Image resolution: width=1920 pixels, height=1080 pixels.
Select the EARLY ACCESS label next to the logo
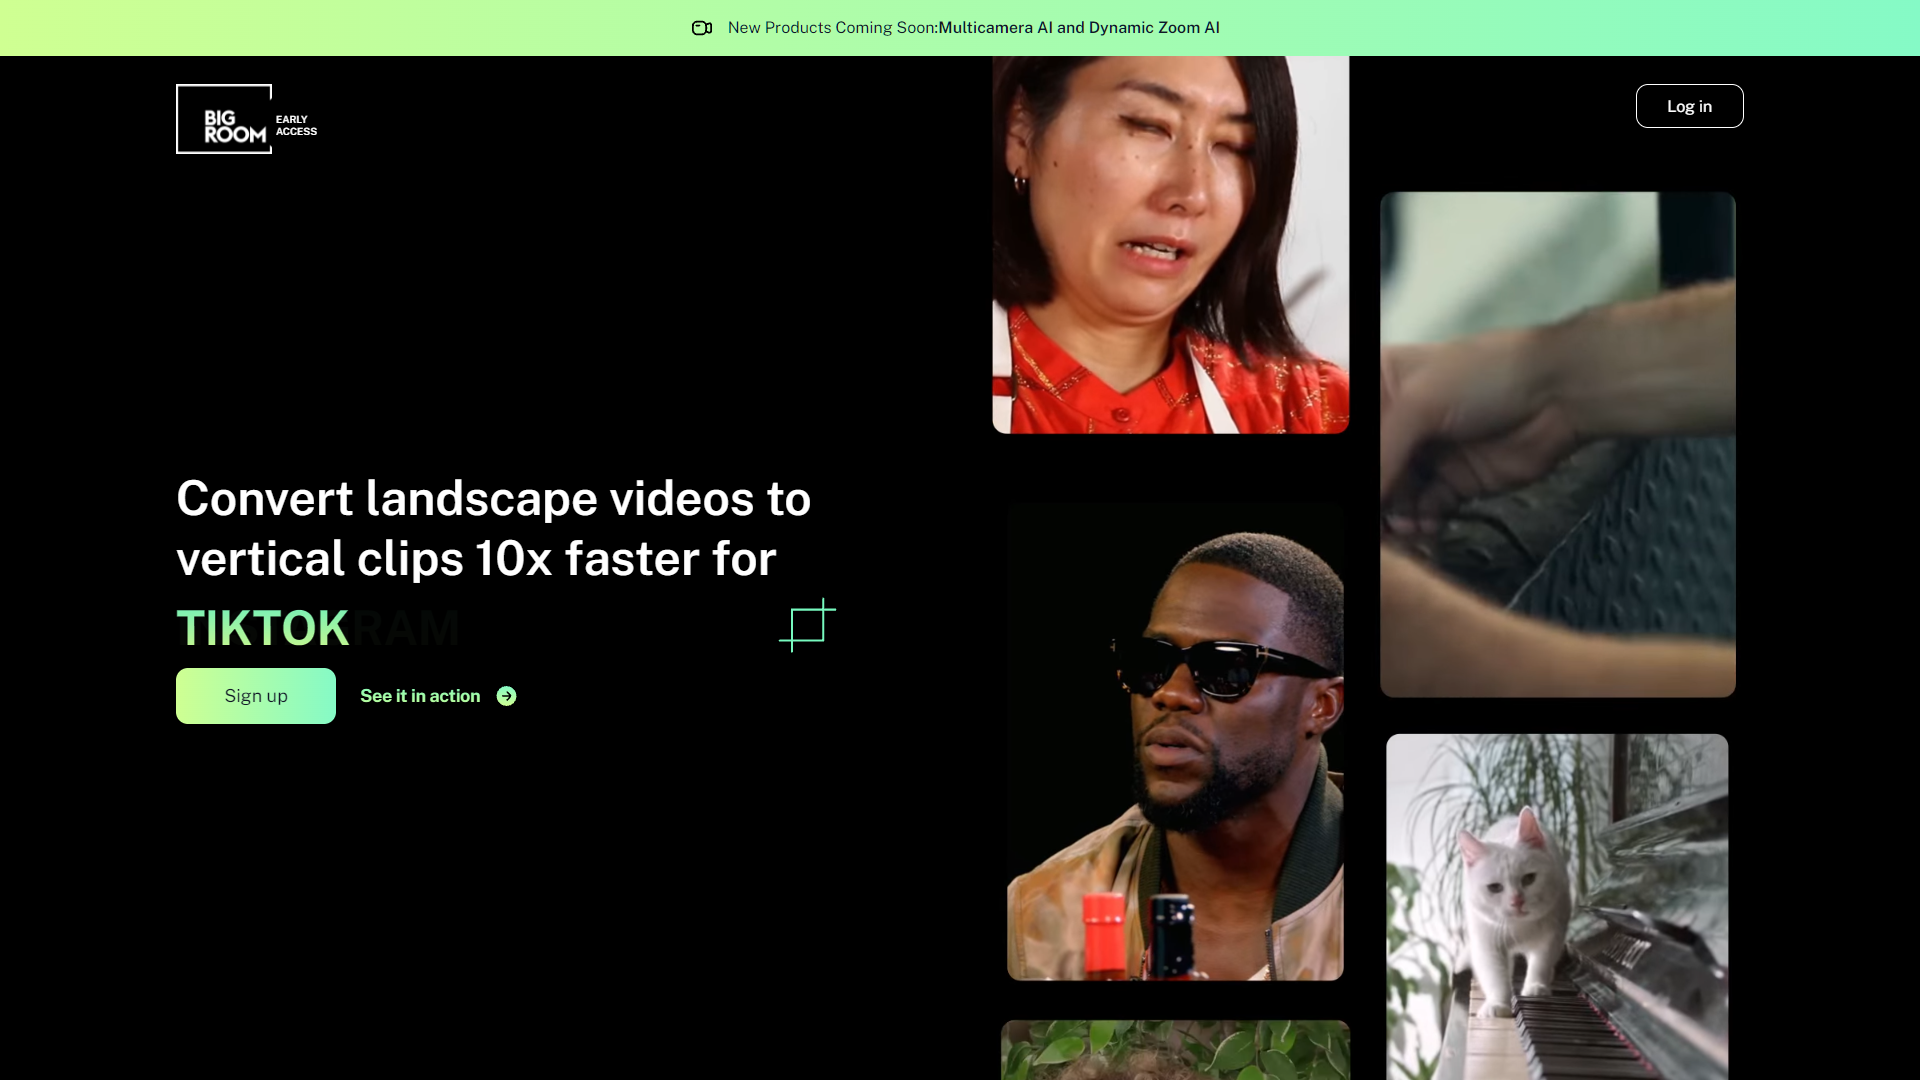point(294,124)
